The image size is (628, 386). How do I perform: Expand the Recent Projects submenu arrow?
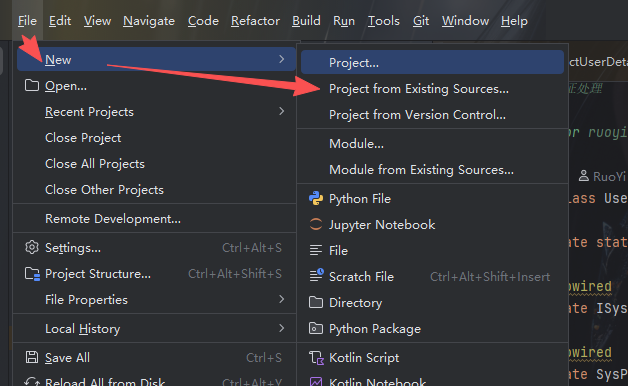pos(282,111)
